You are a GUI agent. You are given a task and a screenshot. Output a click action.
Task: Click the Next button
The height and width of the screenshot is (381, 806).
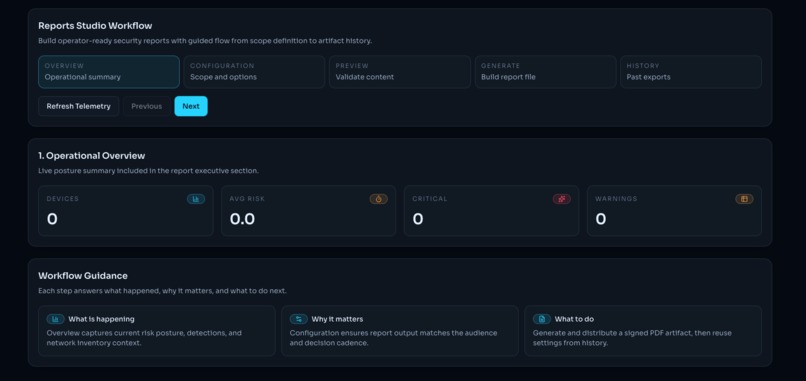191,106
